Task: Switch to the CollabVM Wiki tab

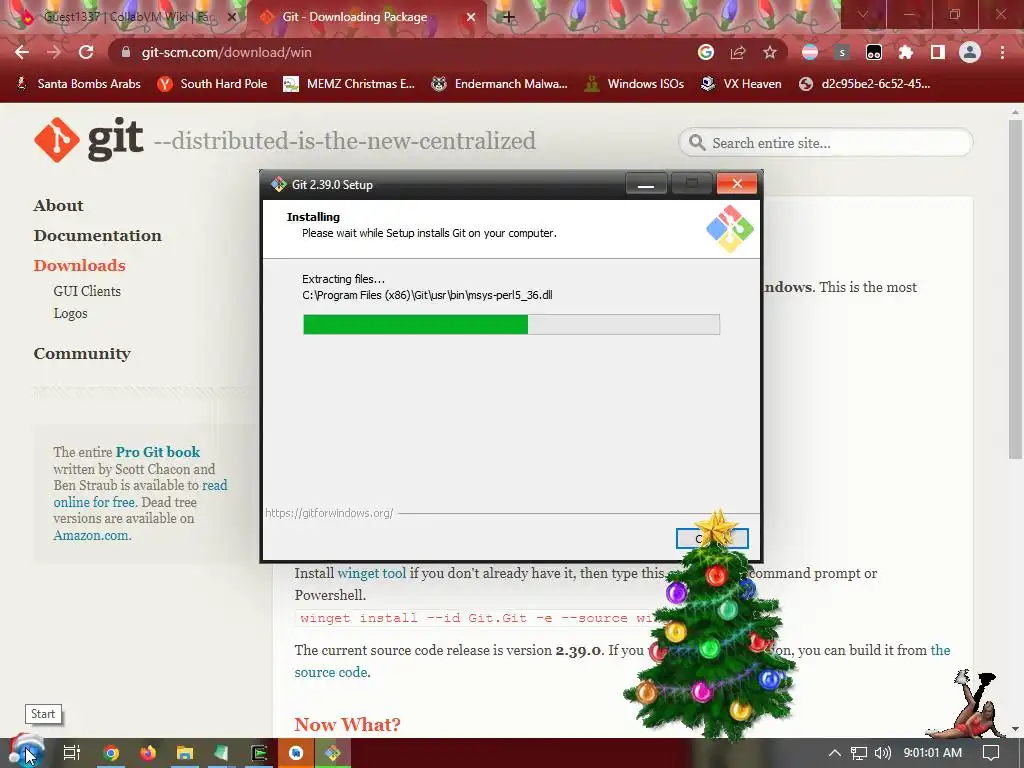Action: [127, 17]
